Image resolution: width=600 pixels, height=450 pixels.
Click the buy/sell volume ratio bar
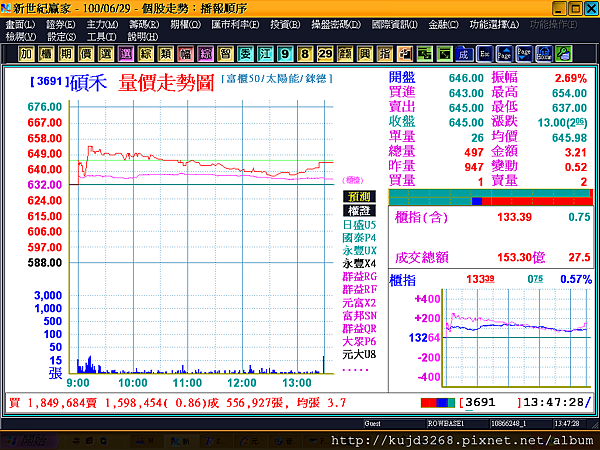tap(491, 197)
